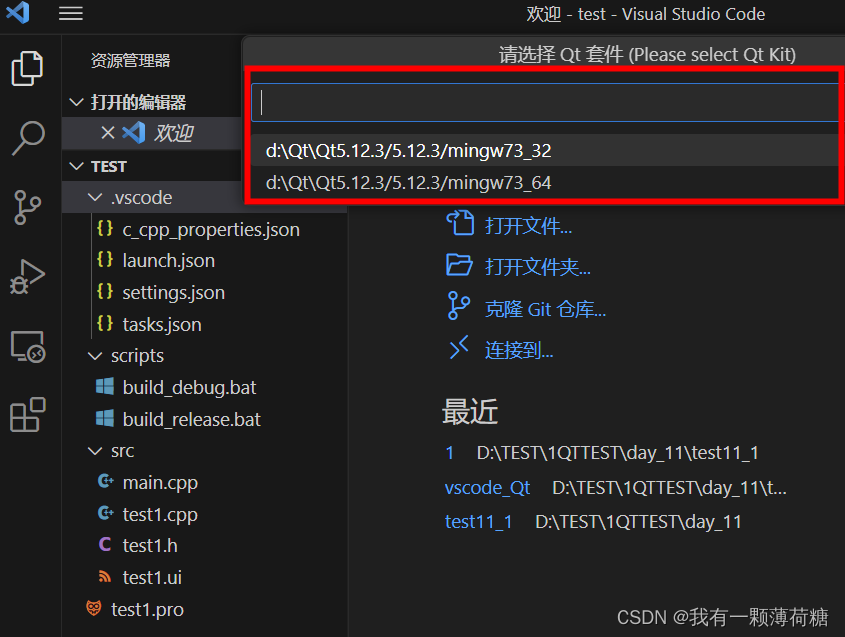Screen dimensions: 845x637
Task: Select the mingw73_64 Qt kit
Action: (544, 183)
